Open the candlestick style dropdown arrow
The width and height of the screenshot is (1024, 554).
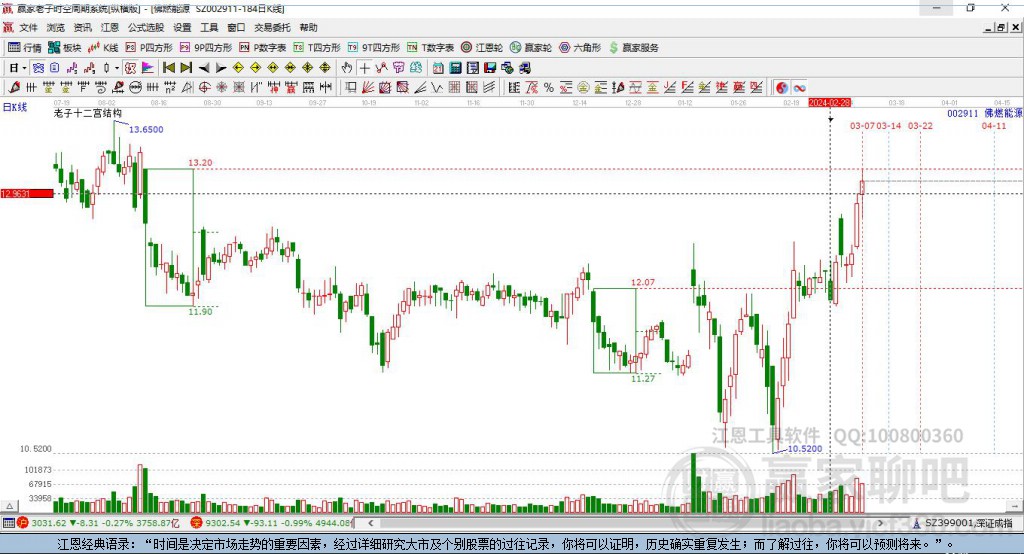click(x=117, y=67)
